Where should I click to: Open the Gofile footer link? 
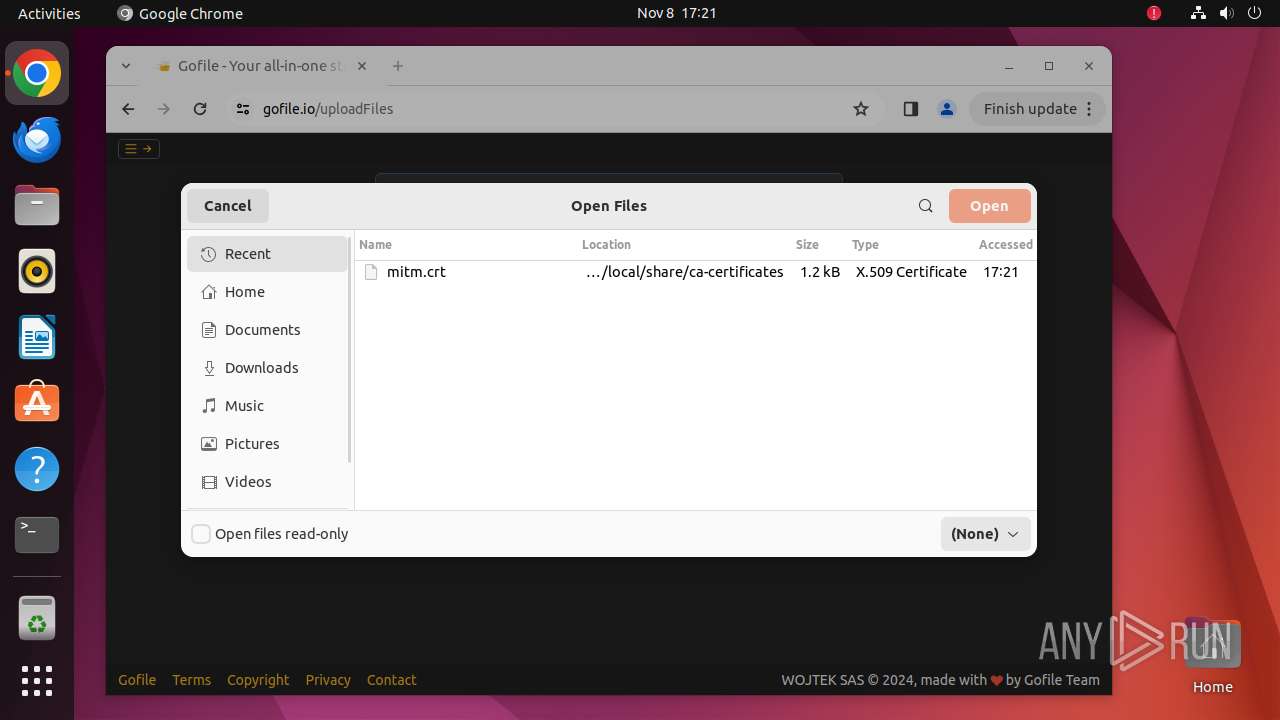point(137,680)
